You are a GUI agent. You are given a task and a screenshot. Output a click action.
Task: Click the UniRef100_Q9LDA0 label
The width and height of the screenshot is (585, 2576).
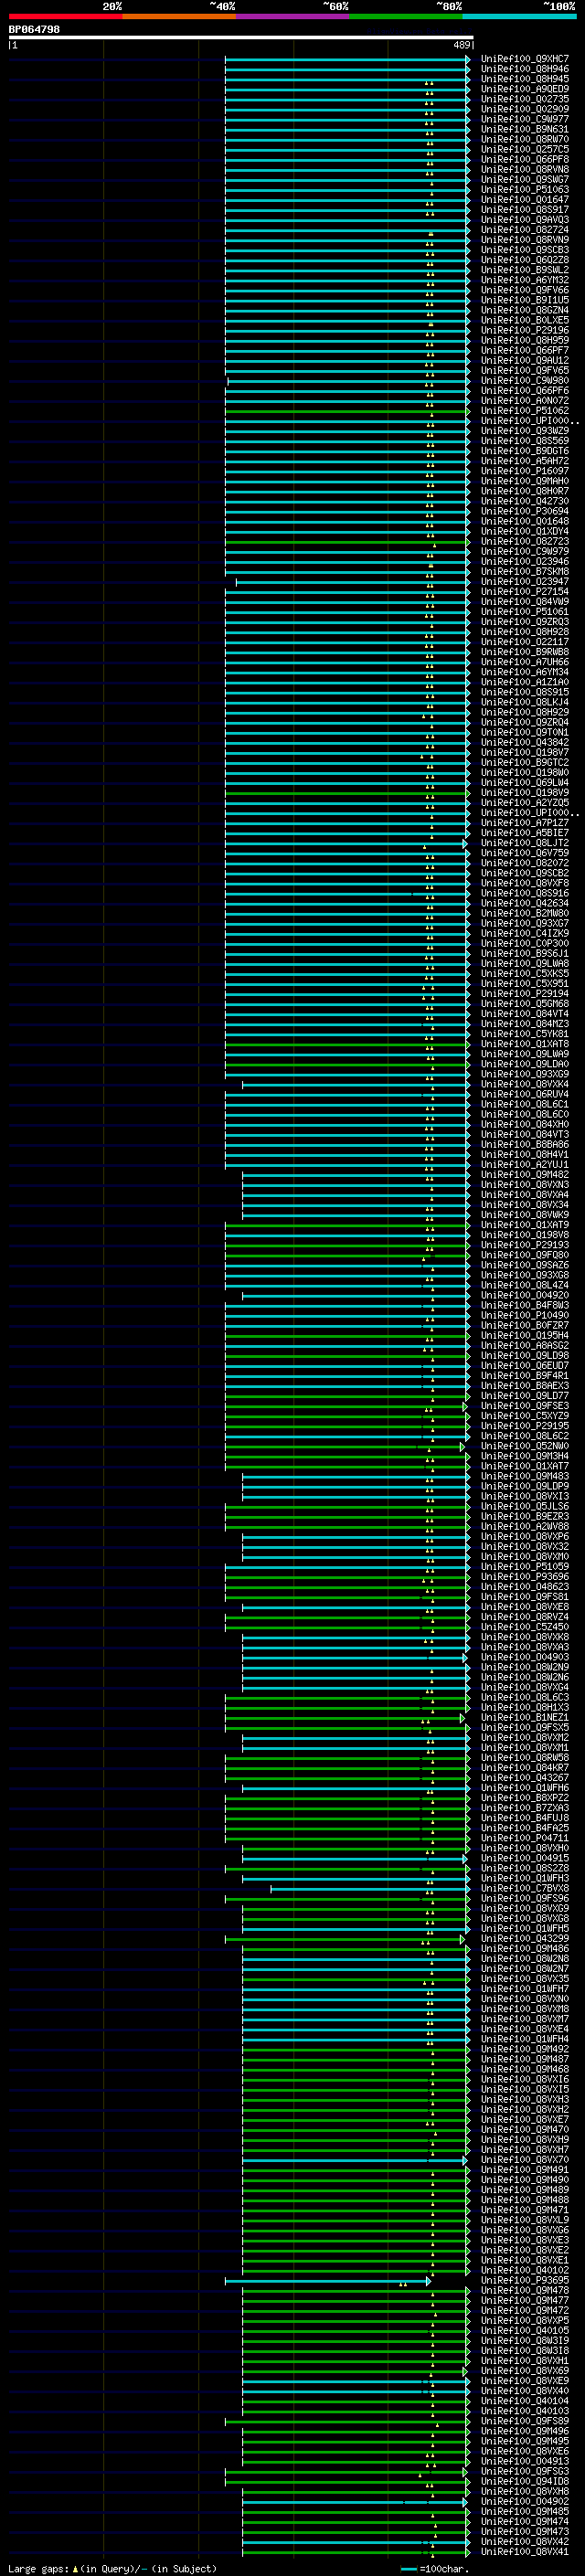(x=525, y=1064)
